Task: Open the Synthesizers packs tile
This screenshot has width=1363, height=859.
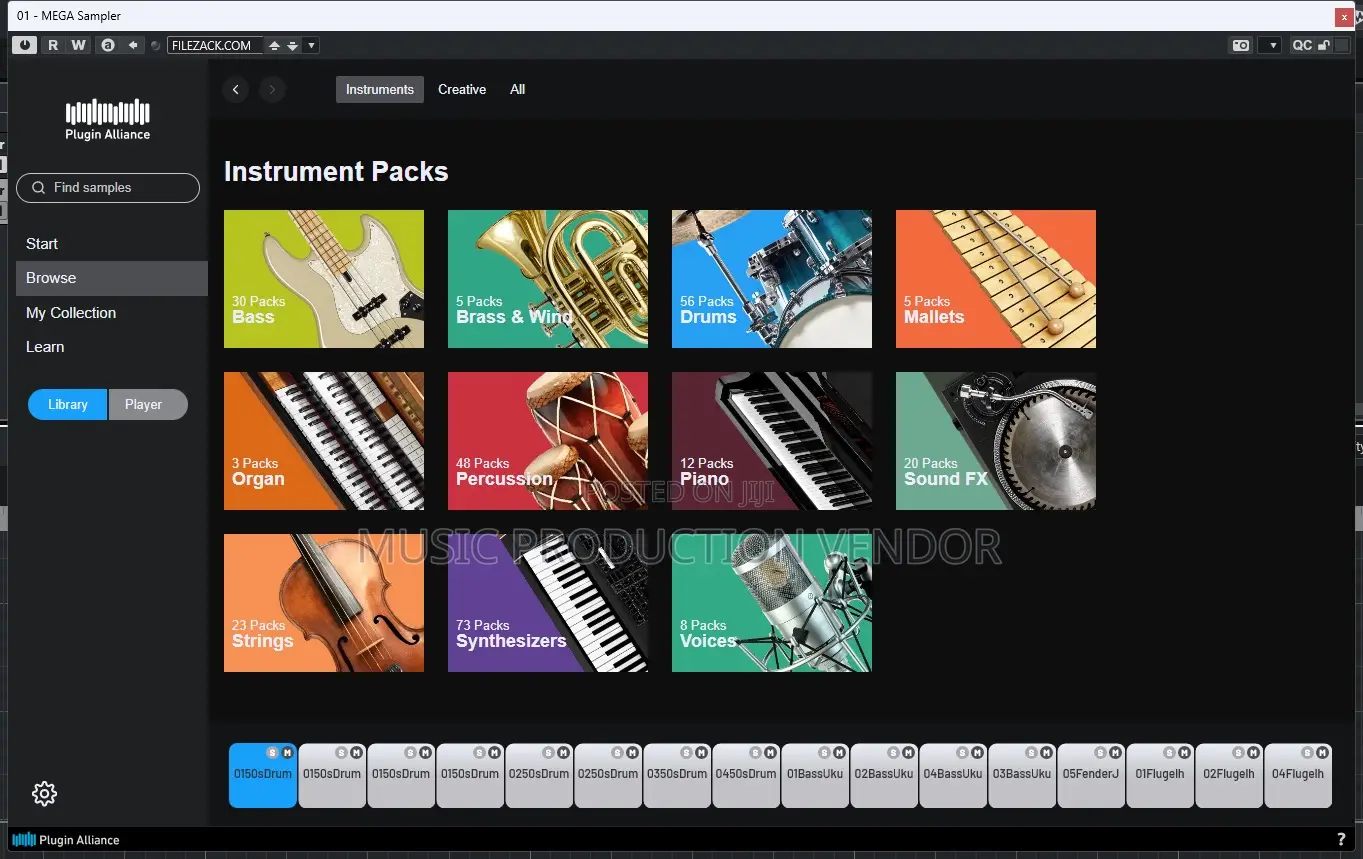Action: coord(548,603)
